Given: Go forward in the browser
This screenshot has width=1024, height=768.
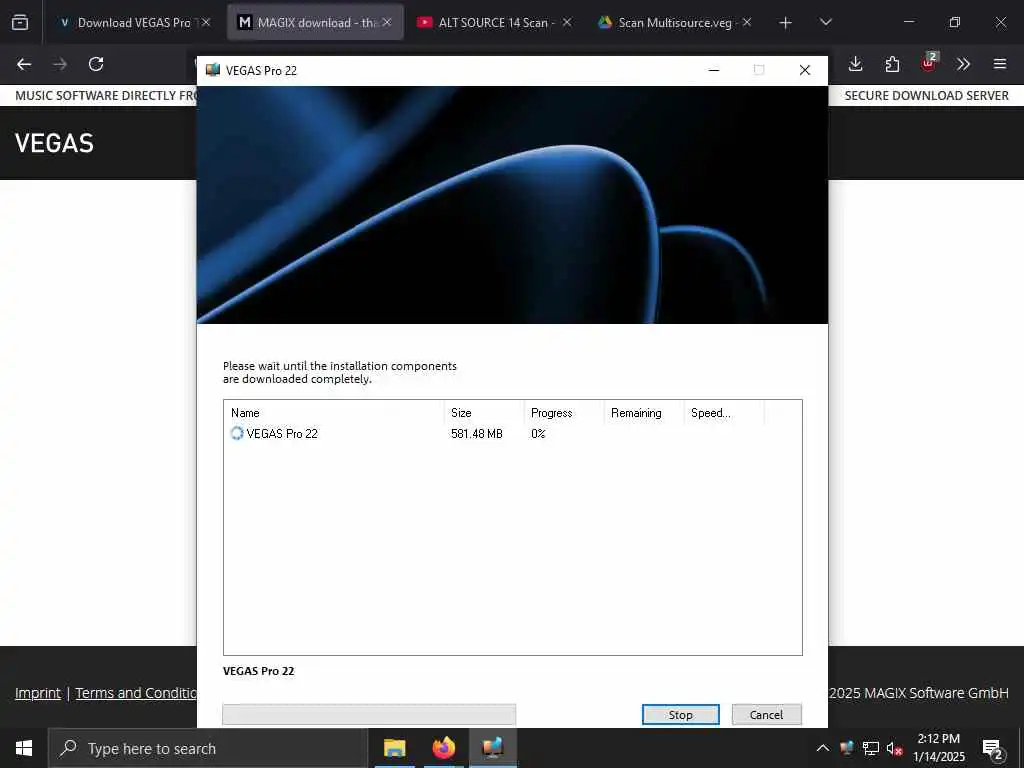Looking at the screenshot, I should [60, 64].
